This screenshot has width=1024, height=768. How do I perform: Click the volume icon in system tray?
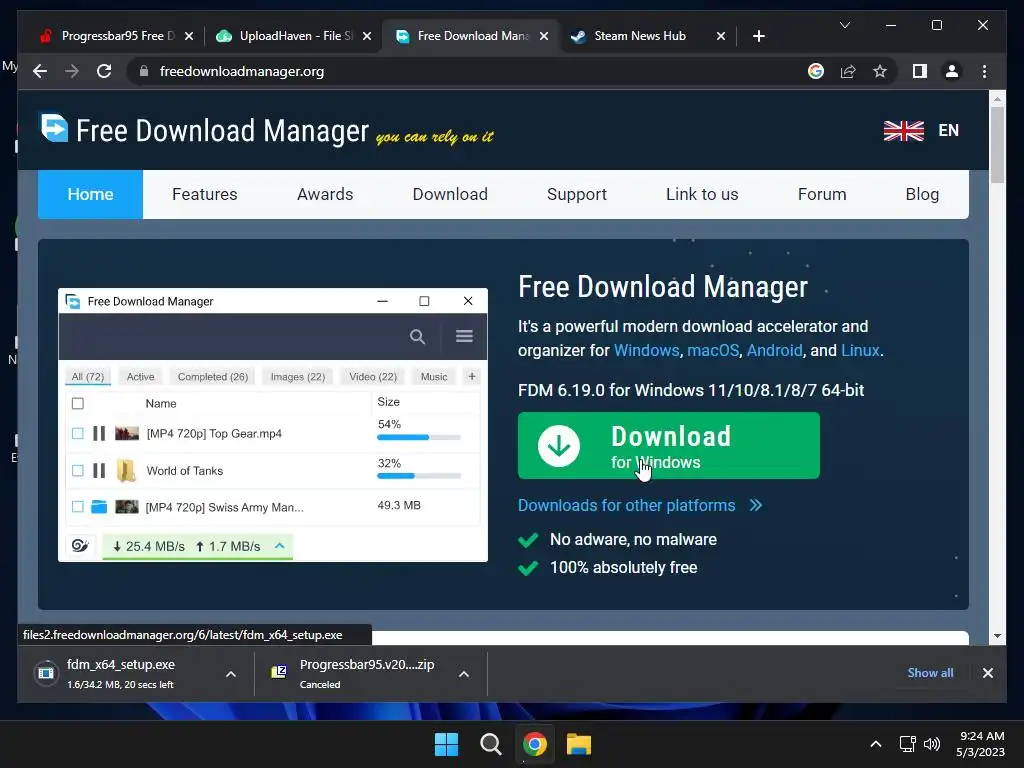932,744
